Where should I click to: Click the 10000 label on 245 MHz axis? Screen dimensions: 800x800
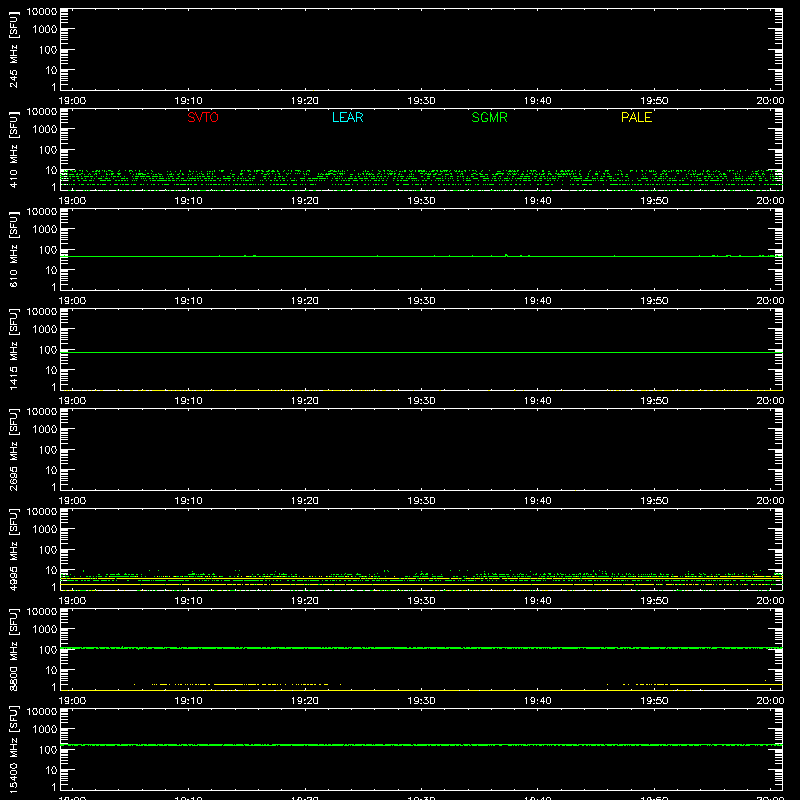pyautogui.click(x=42, y=12)
